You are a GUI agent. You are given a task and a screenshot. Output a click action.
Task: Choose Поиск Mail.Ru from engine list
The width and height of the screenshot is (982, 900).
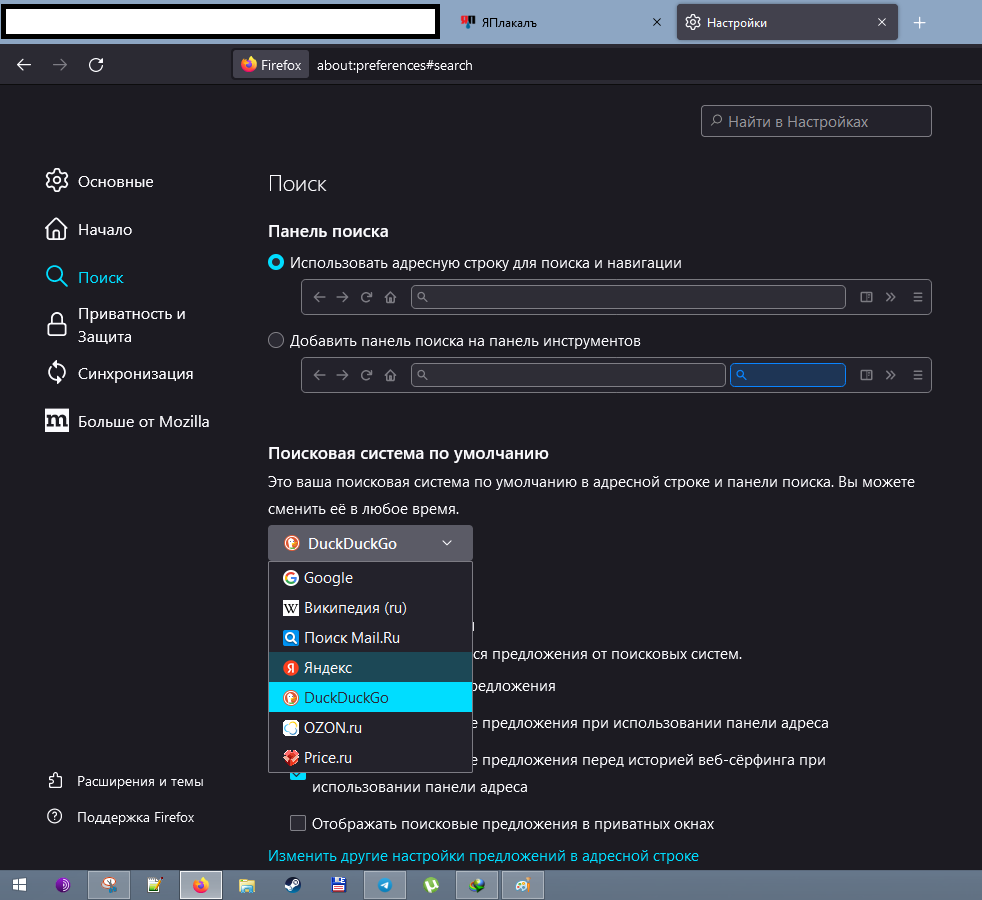(x=370, y=638)
